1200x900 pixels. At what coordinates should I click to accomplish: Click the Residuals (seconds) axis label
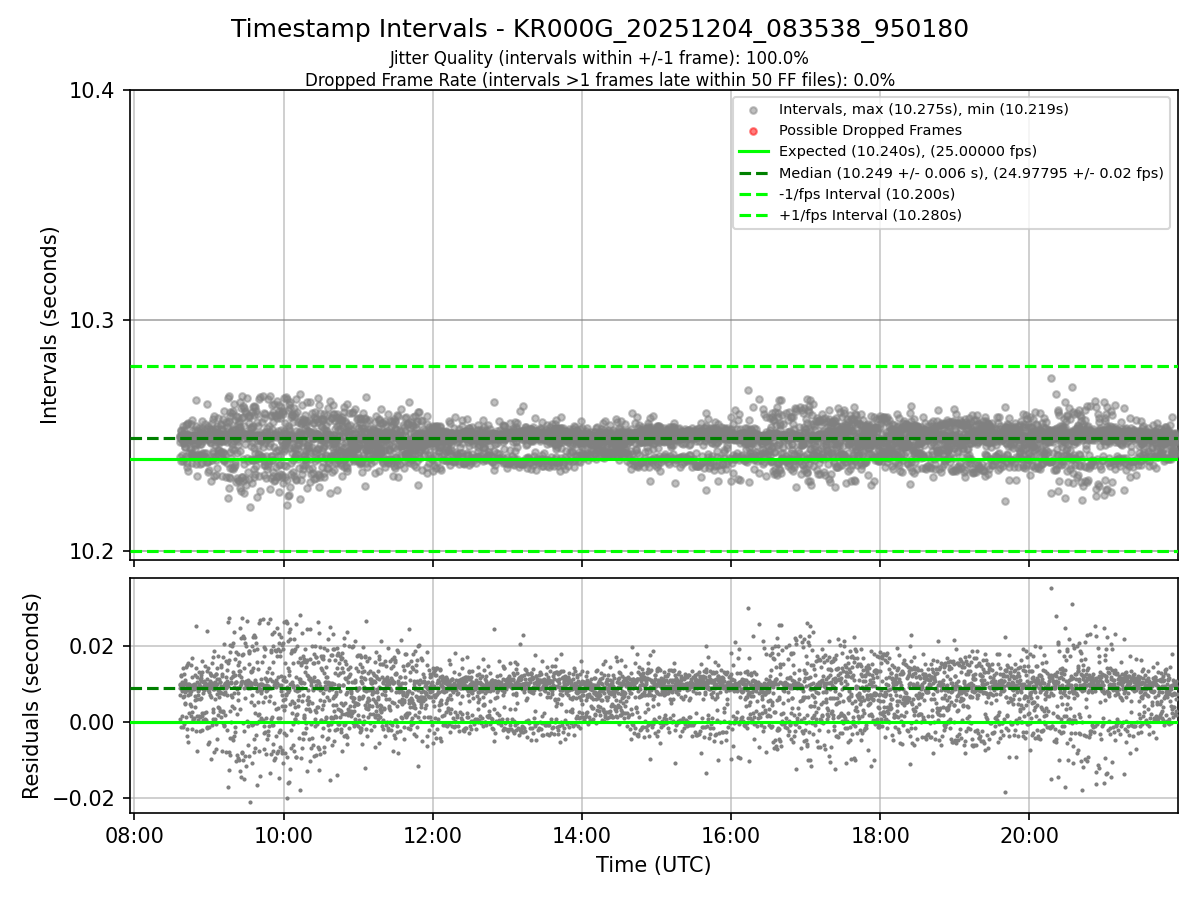tap(32, 696)
